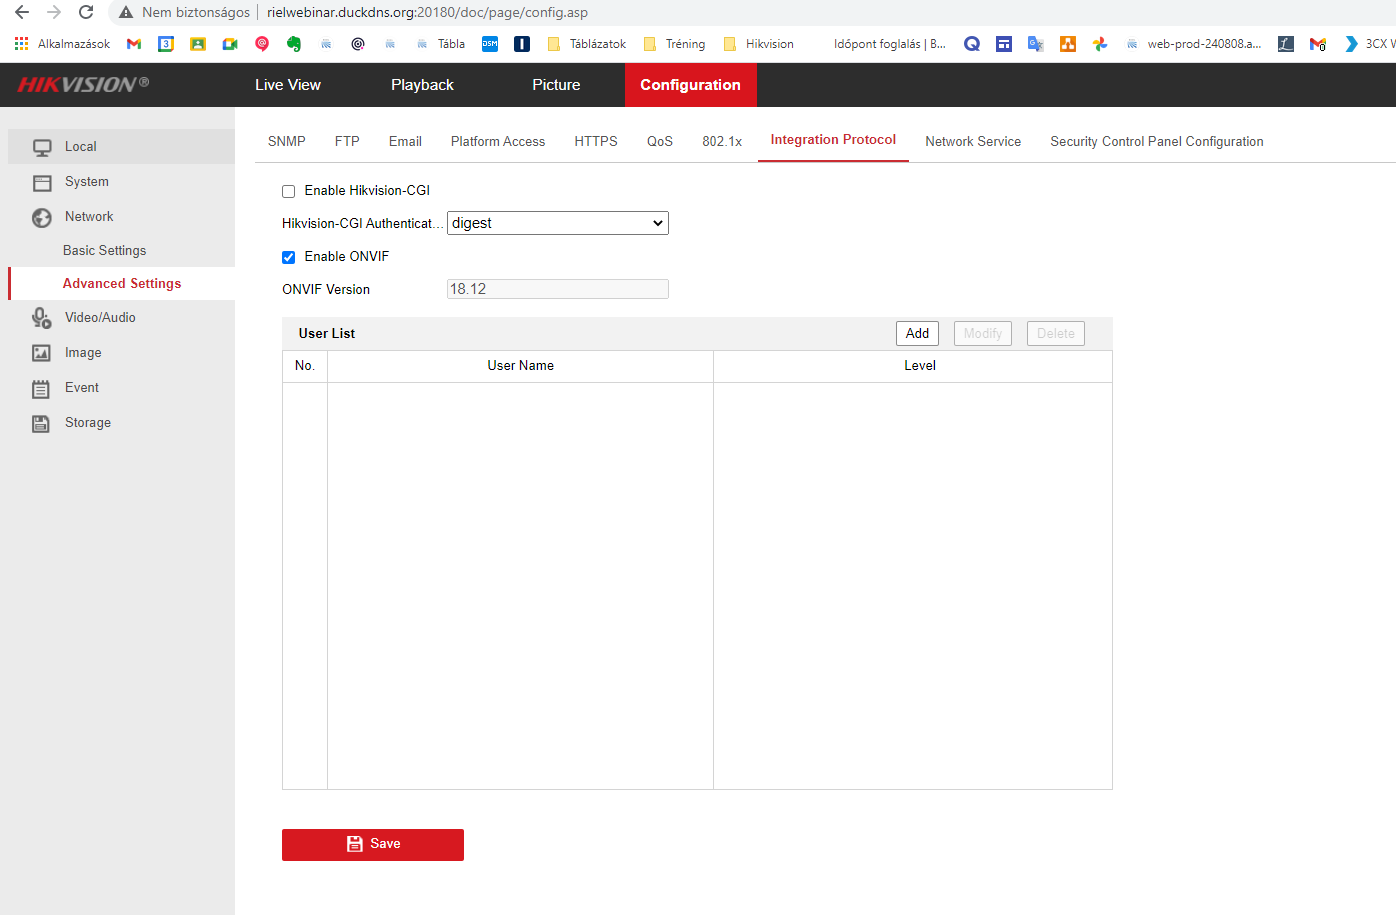Click the Level column header

coord(920,366)
